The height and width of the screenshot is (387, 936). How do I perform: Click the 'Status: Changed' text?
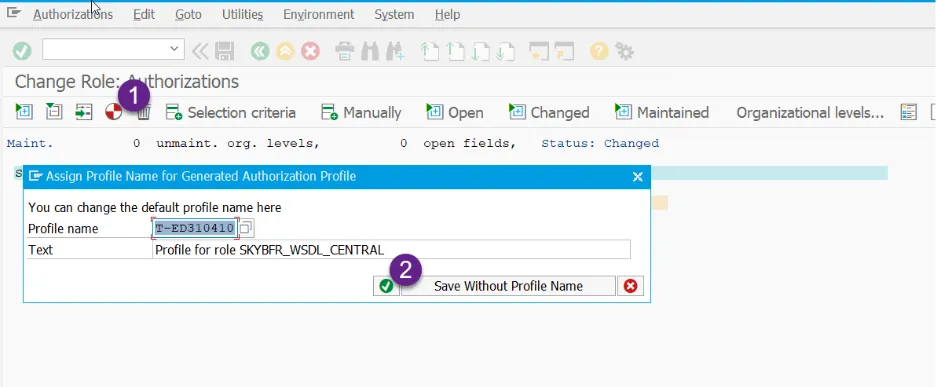click(x=600, y=143)
